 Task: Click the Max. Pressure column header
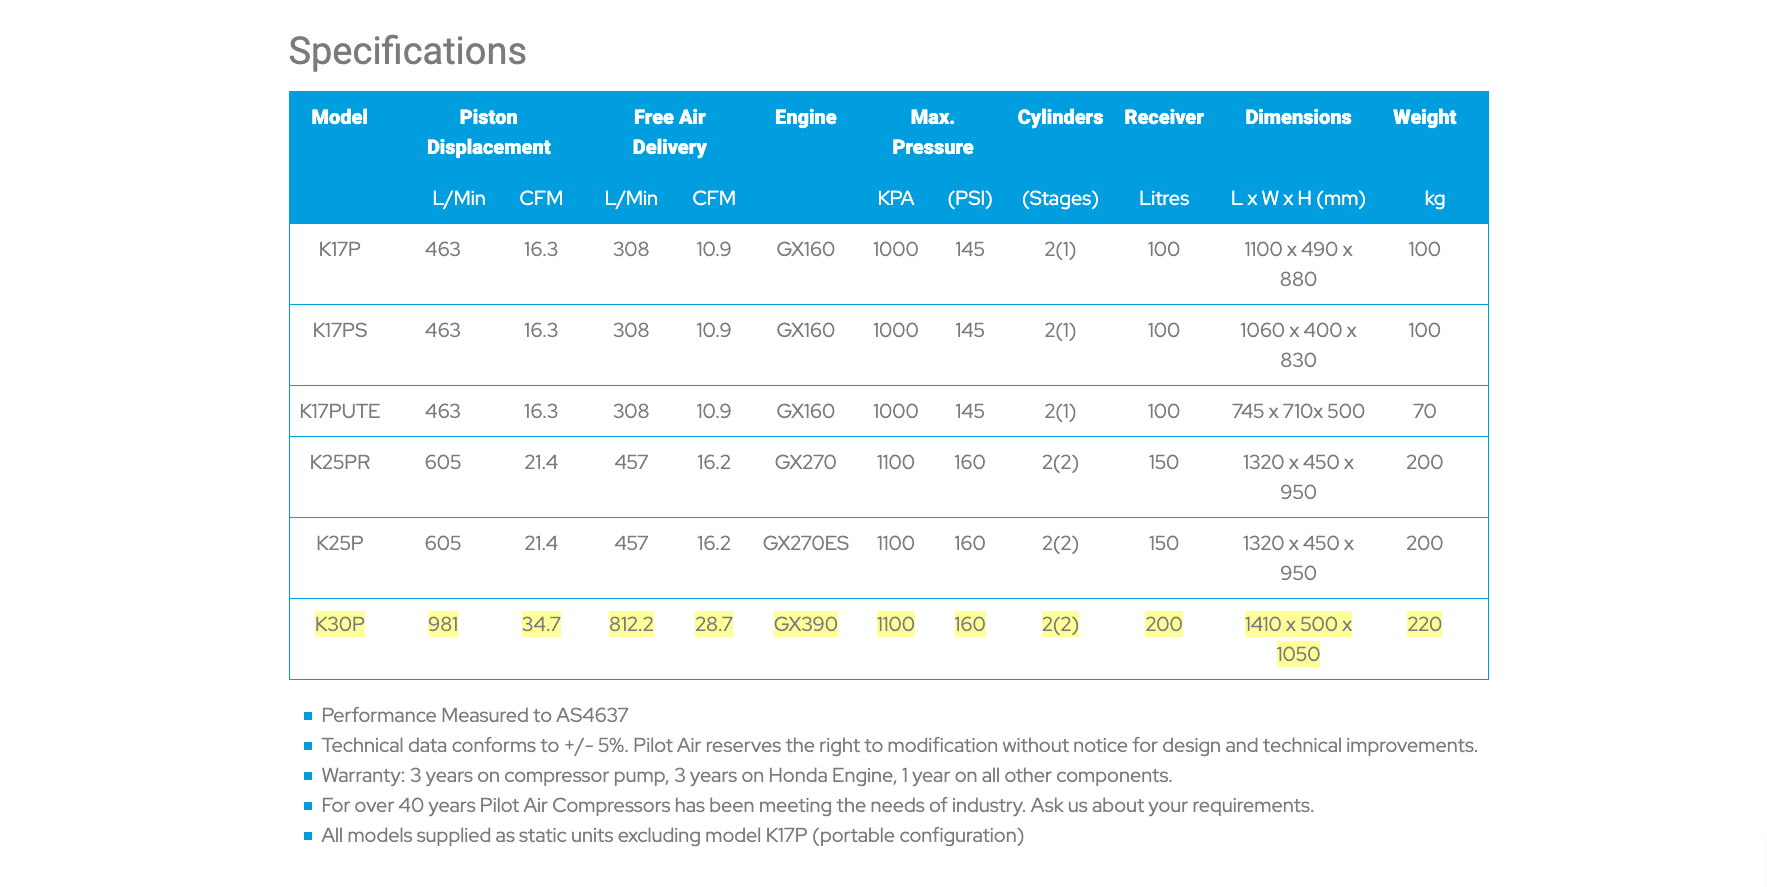932,132
